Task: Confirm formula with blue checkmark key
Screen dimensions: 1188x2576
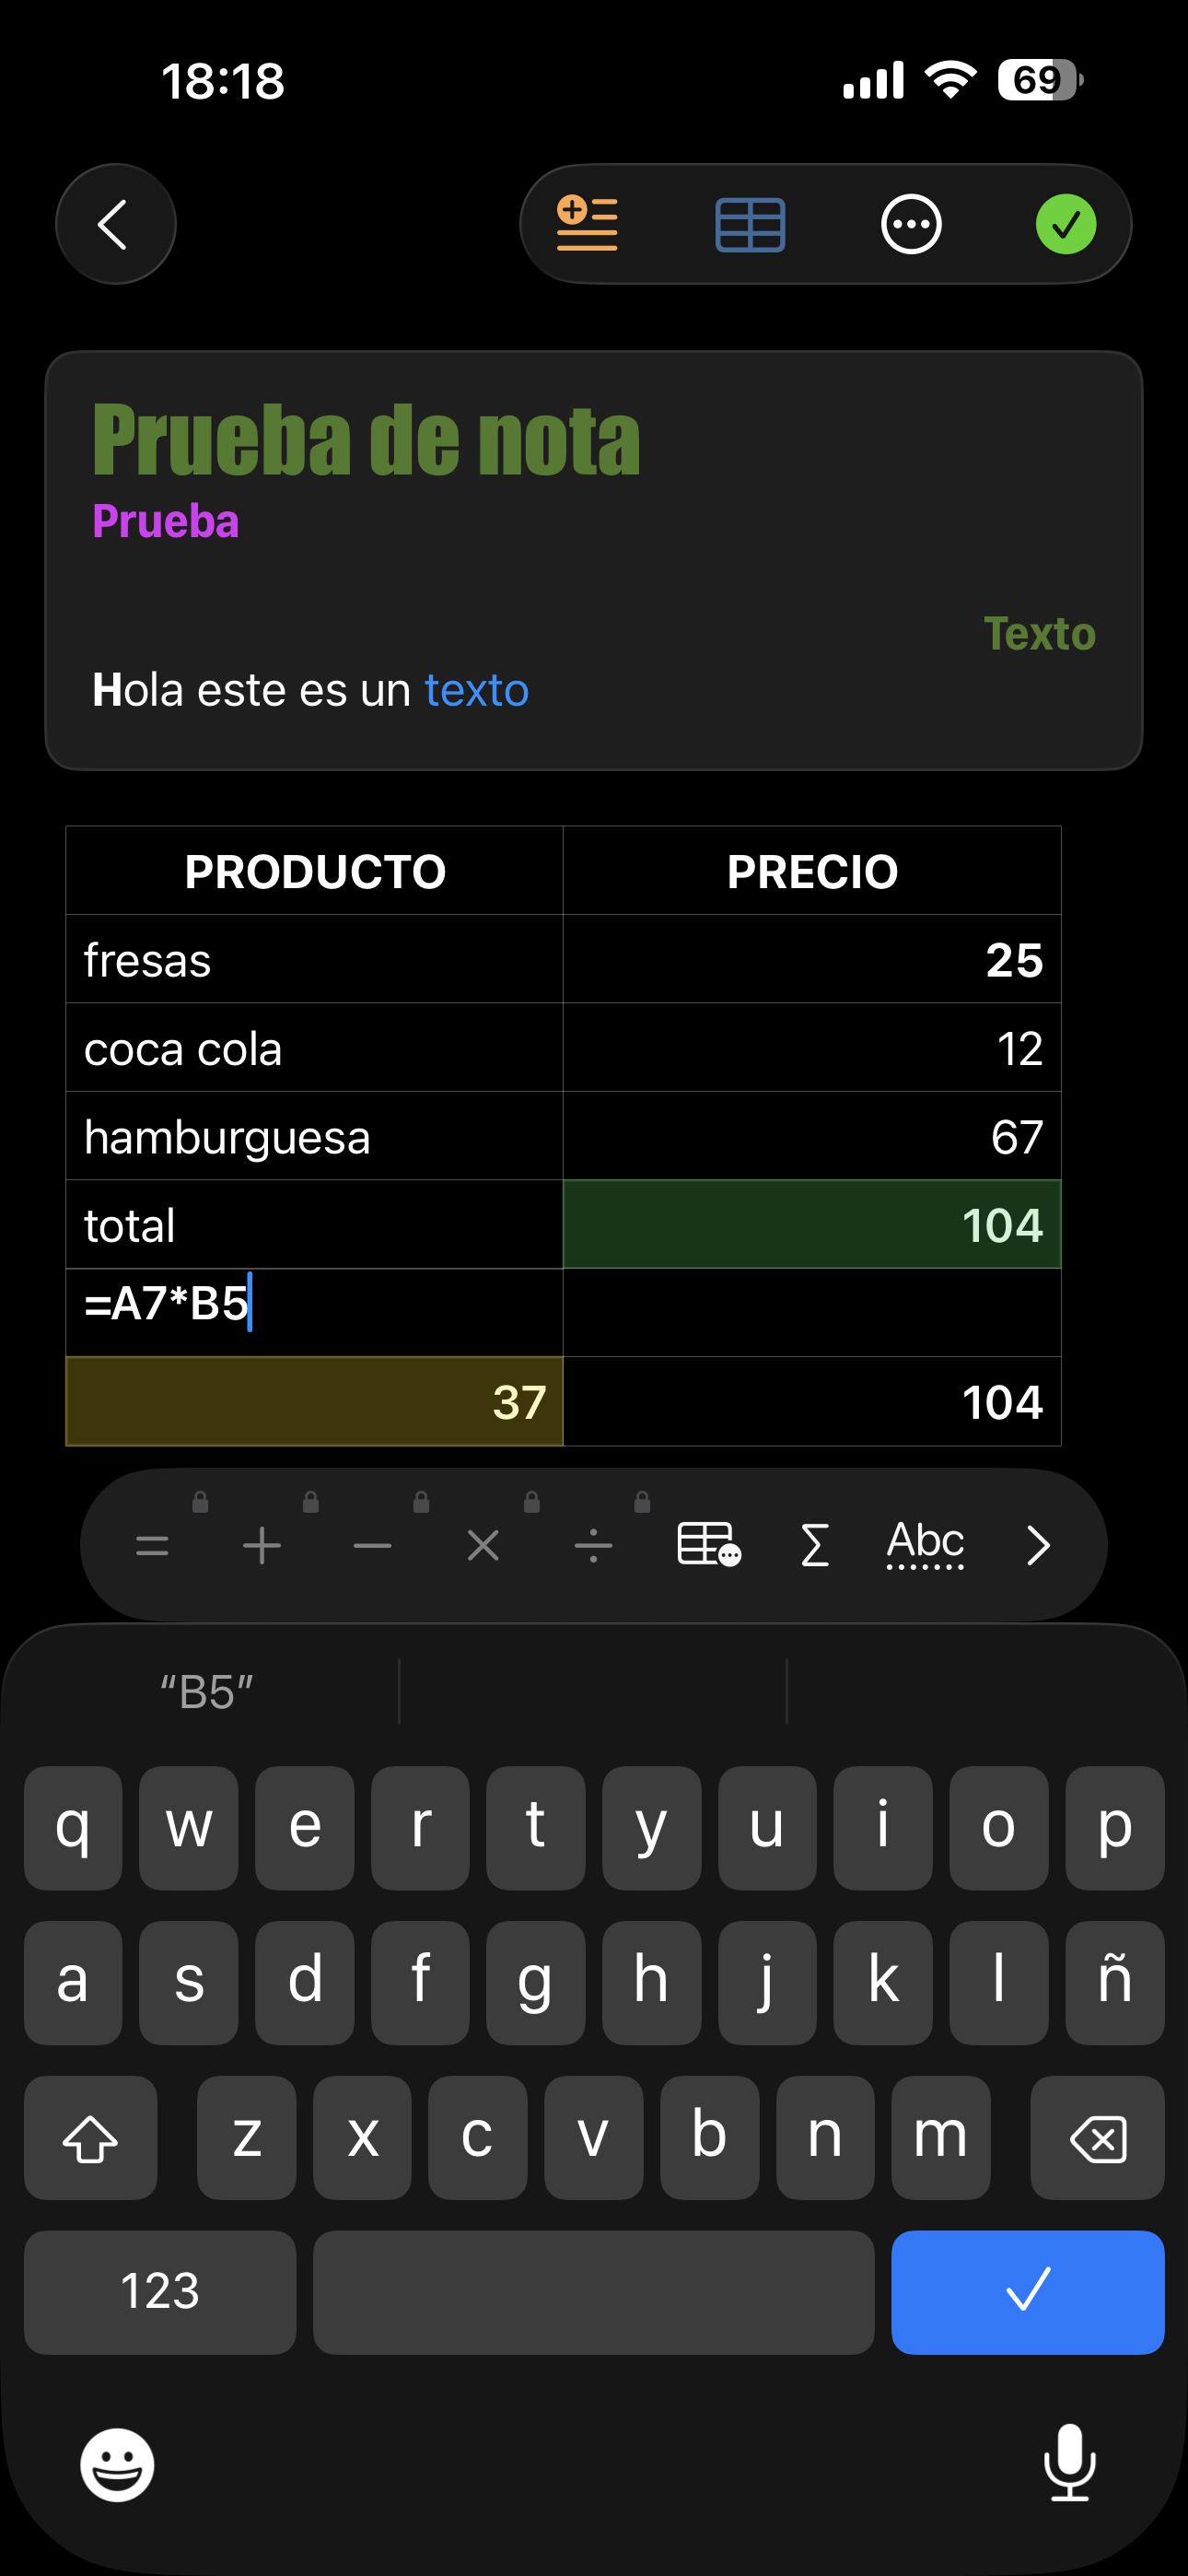Action: [1027, 2292]
